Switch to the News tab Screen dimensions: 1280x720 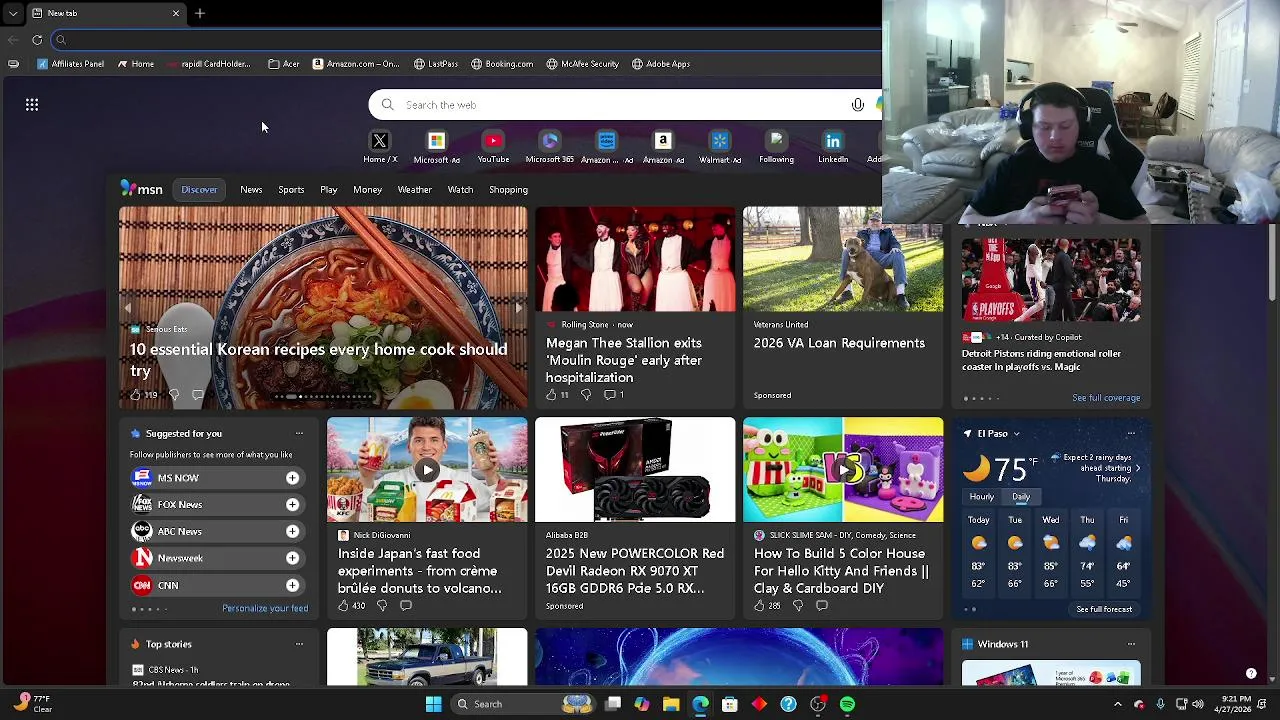251,189
